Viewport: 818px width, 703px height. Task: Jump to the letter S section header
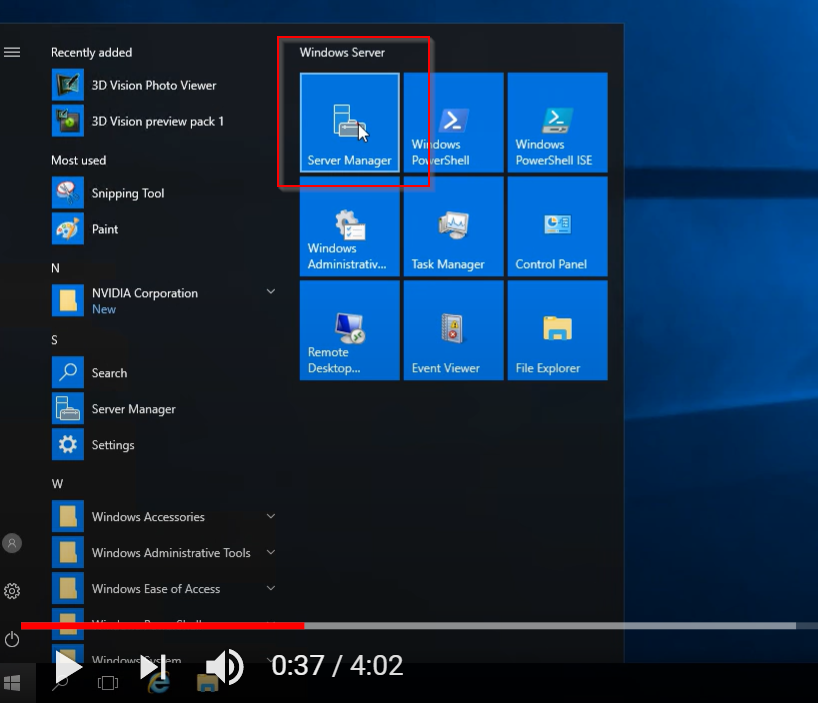tap(54, 340)
